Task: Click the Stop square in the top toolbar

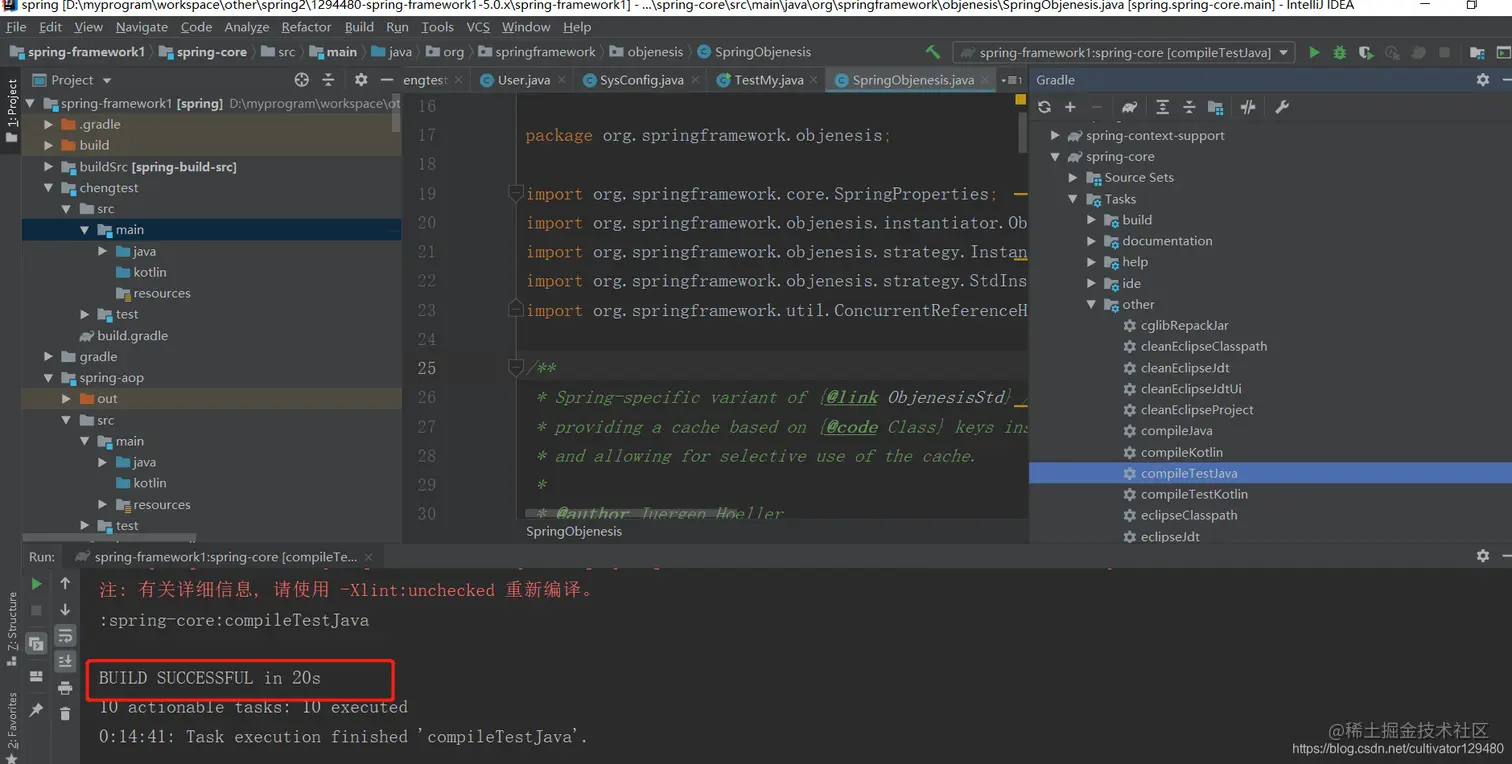Action: (x=1444, y=52)
